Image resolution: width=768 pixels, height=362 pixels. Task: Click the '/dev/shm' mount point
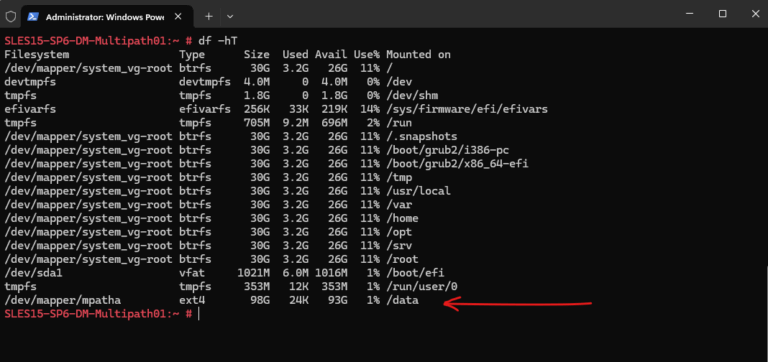[x=412, y=96]
